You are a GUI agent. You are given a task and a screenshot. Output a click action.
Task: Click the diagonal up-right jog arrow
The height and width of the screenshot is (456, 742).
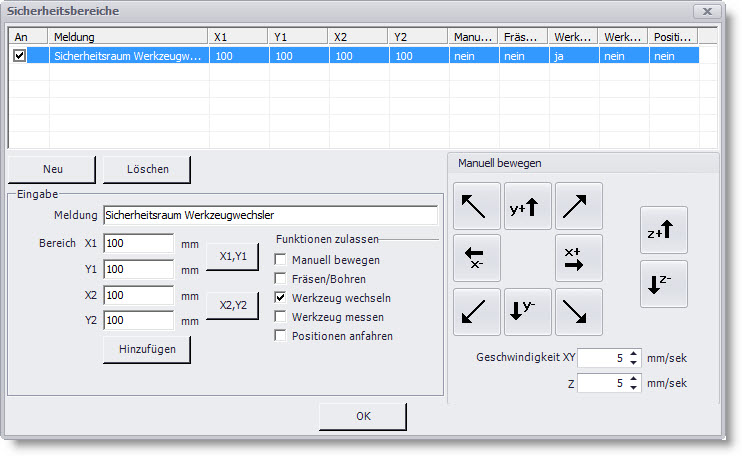coord(579,207)
